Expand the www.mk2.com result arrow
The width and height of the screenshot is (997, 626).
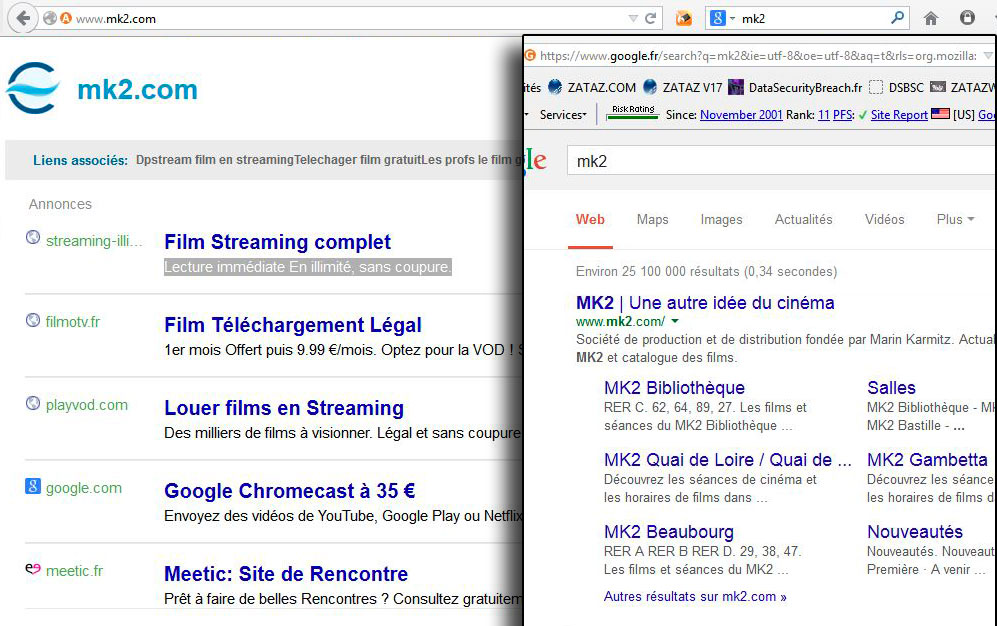coord(675,321)
